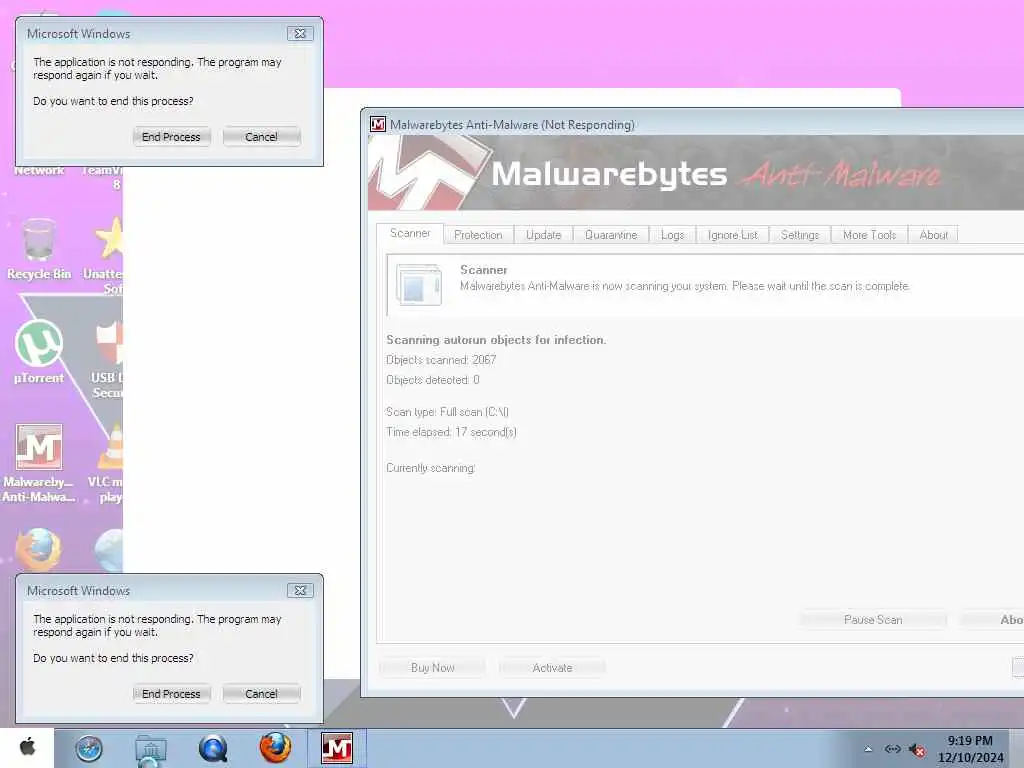Image resolution: width=1024 pixels, height=768 pixels.
Task: Switch to the Update tab
Action: (543, 234)
